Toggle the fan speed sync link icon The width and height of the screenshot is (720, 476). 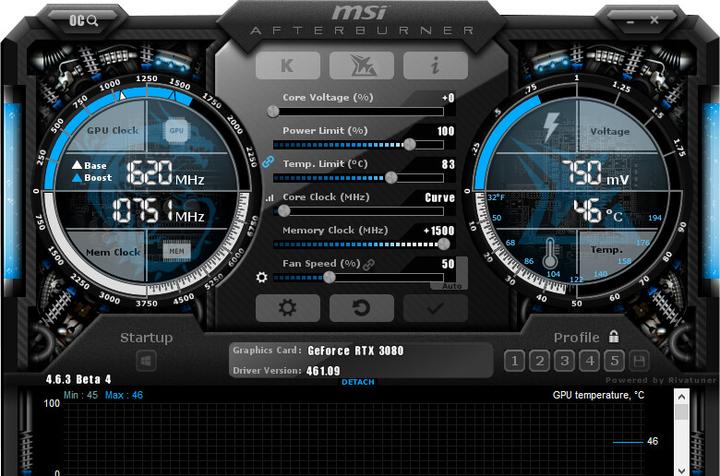point(369,264)
